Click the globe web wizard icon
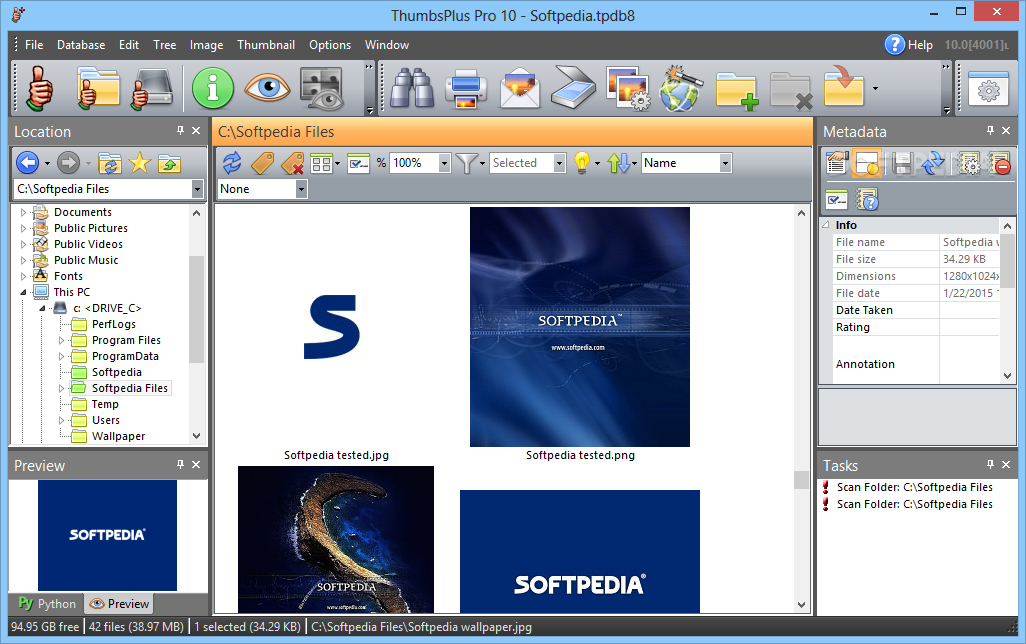Viewport: 1026px width, 644px height. click(681, 88)
